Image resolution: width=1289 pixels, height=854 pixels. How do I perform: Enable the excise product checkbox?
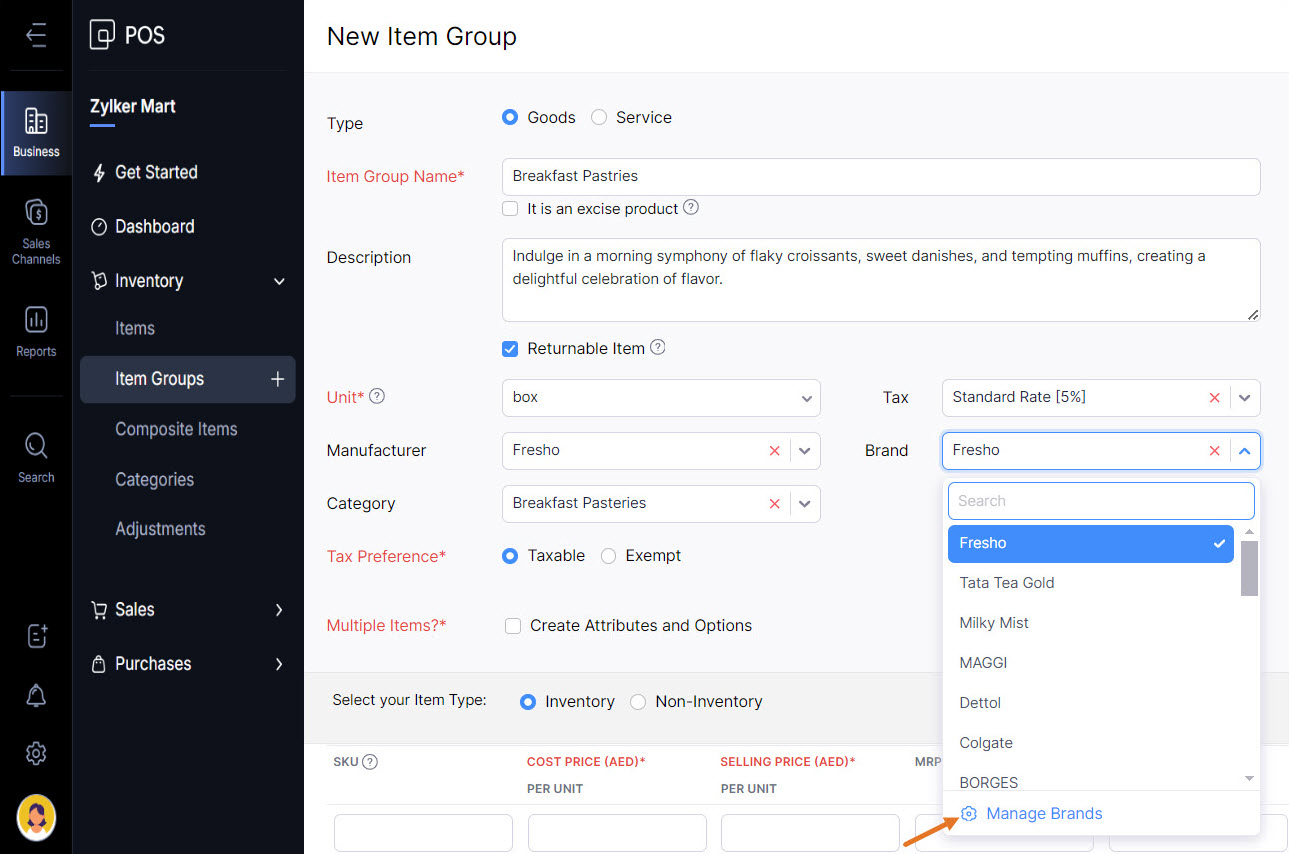[x=510, y=209]
